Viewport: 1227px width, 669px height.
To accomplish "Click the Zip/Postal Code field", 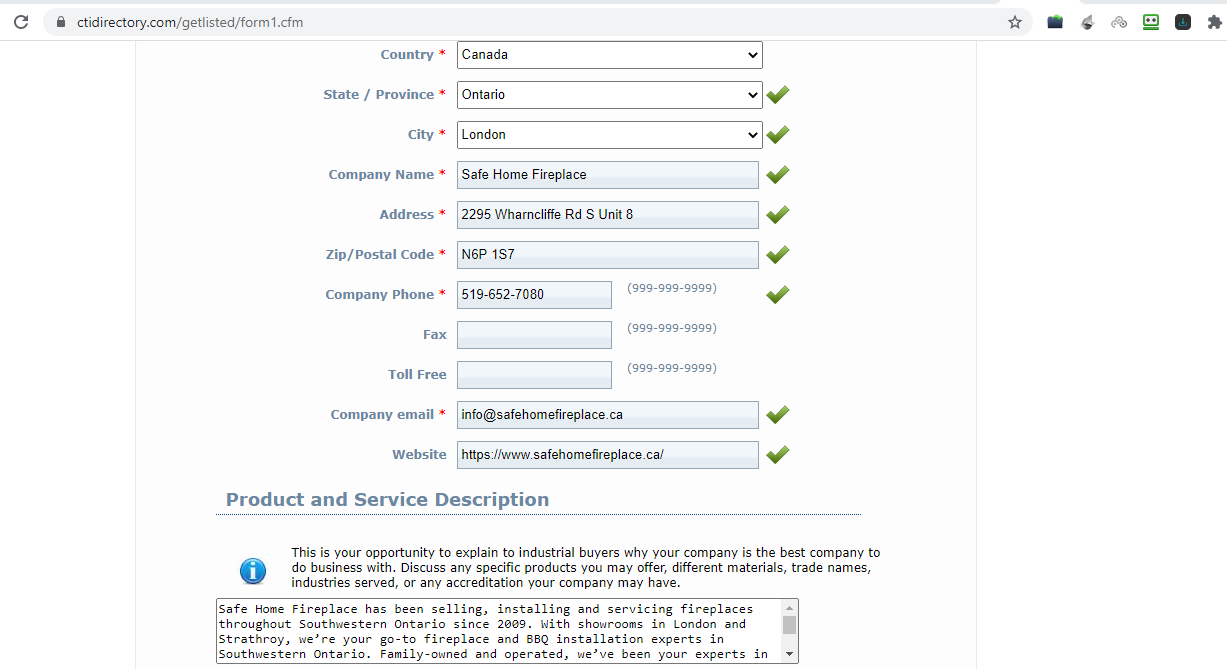I will [608, 255].
